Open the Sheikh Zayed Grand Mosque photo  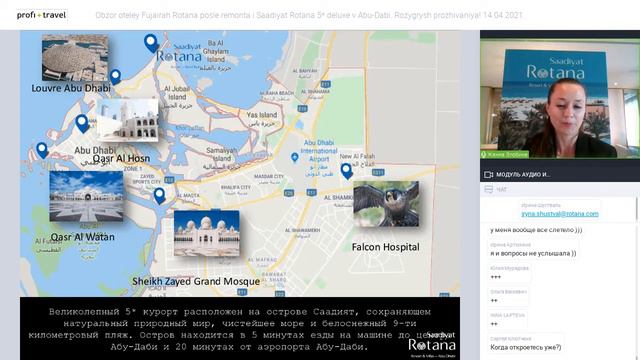tap(207, 233)
